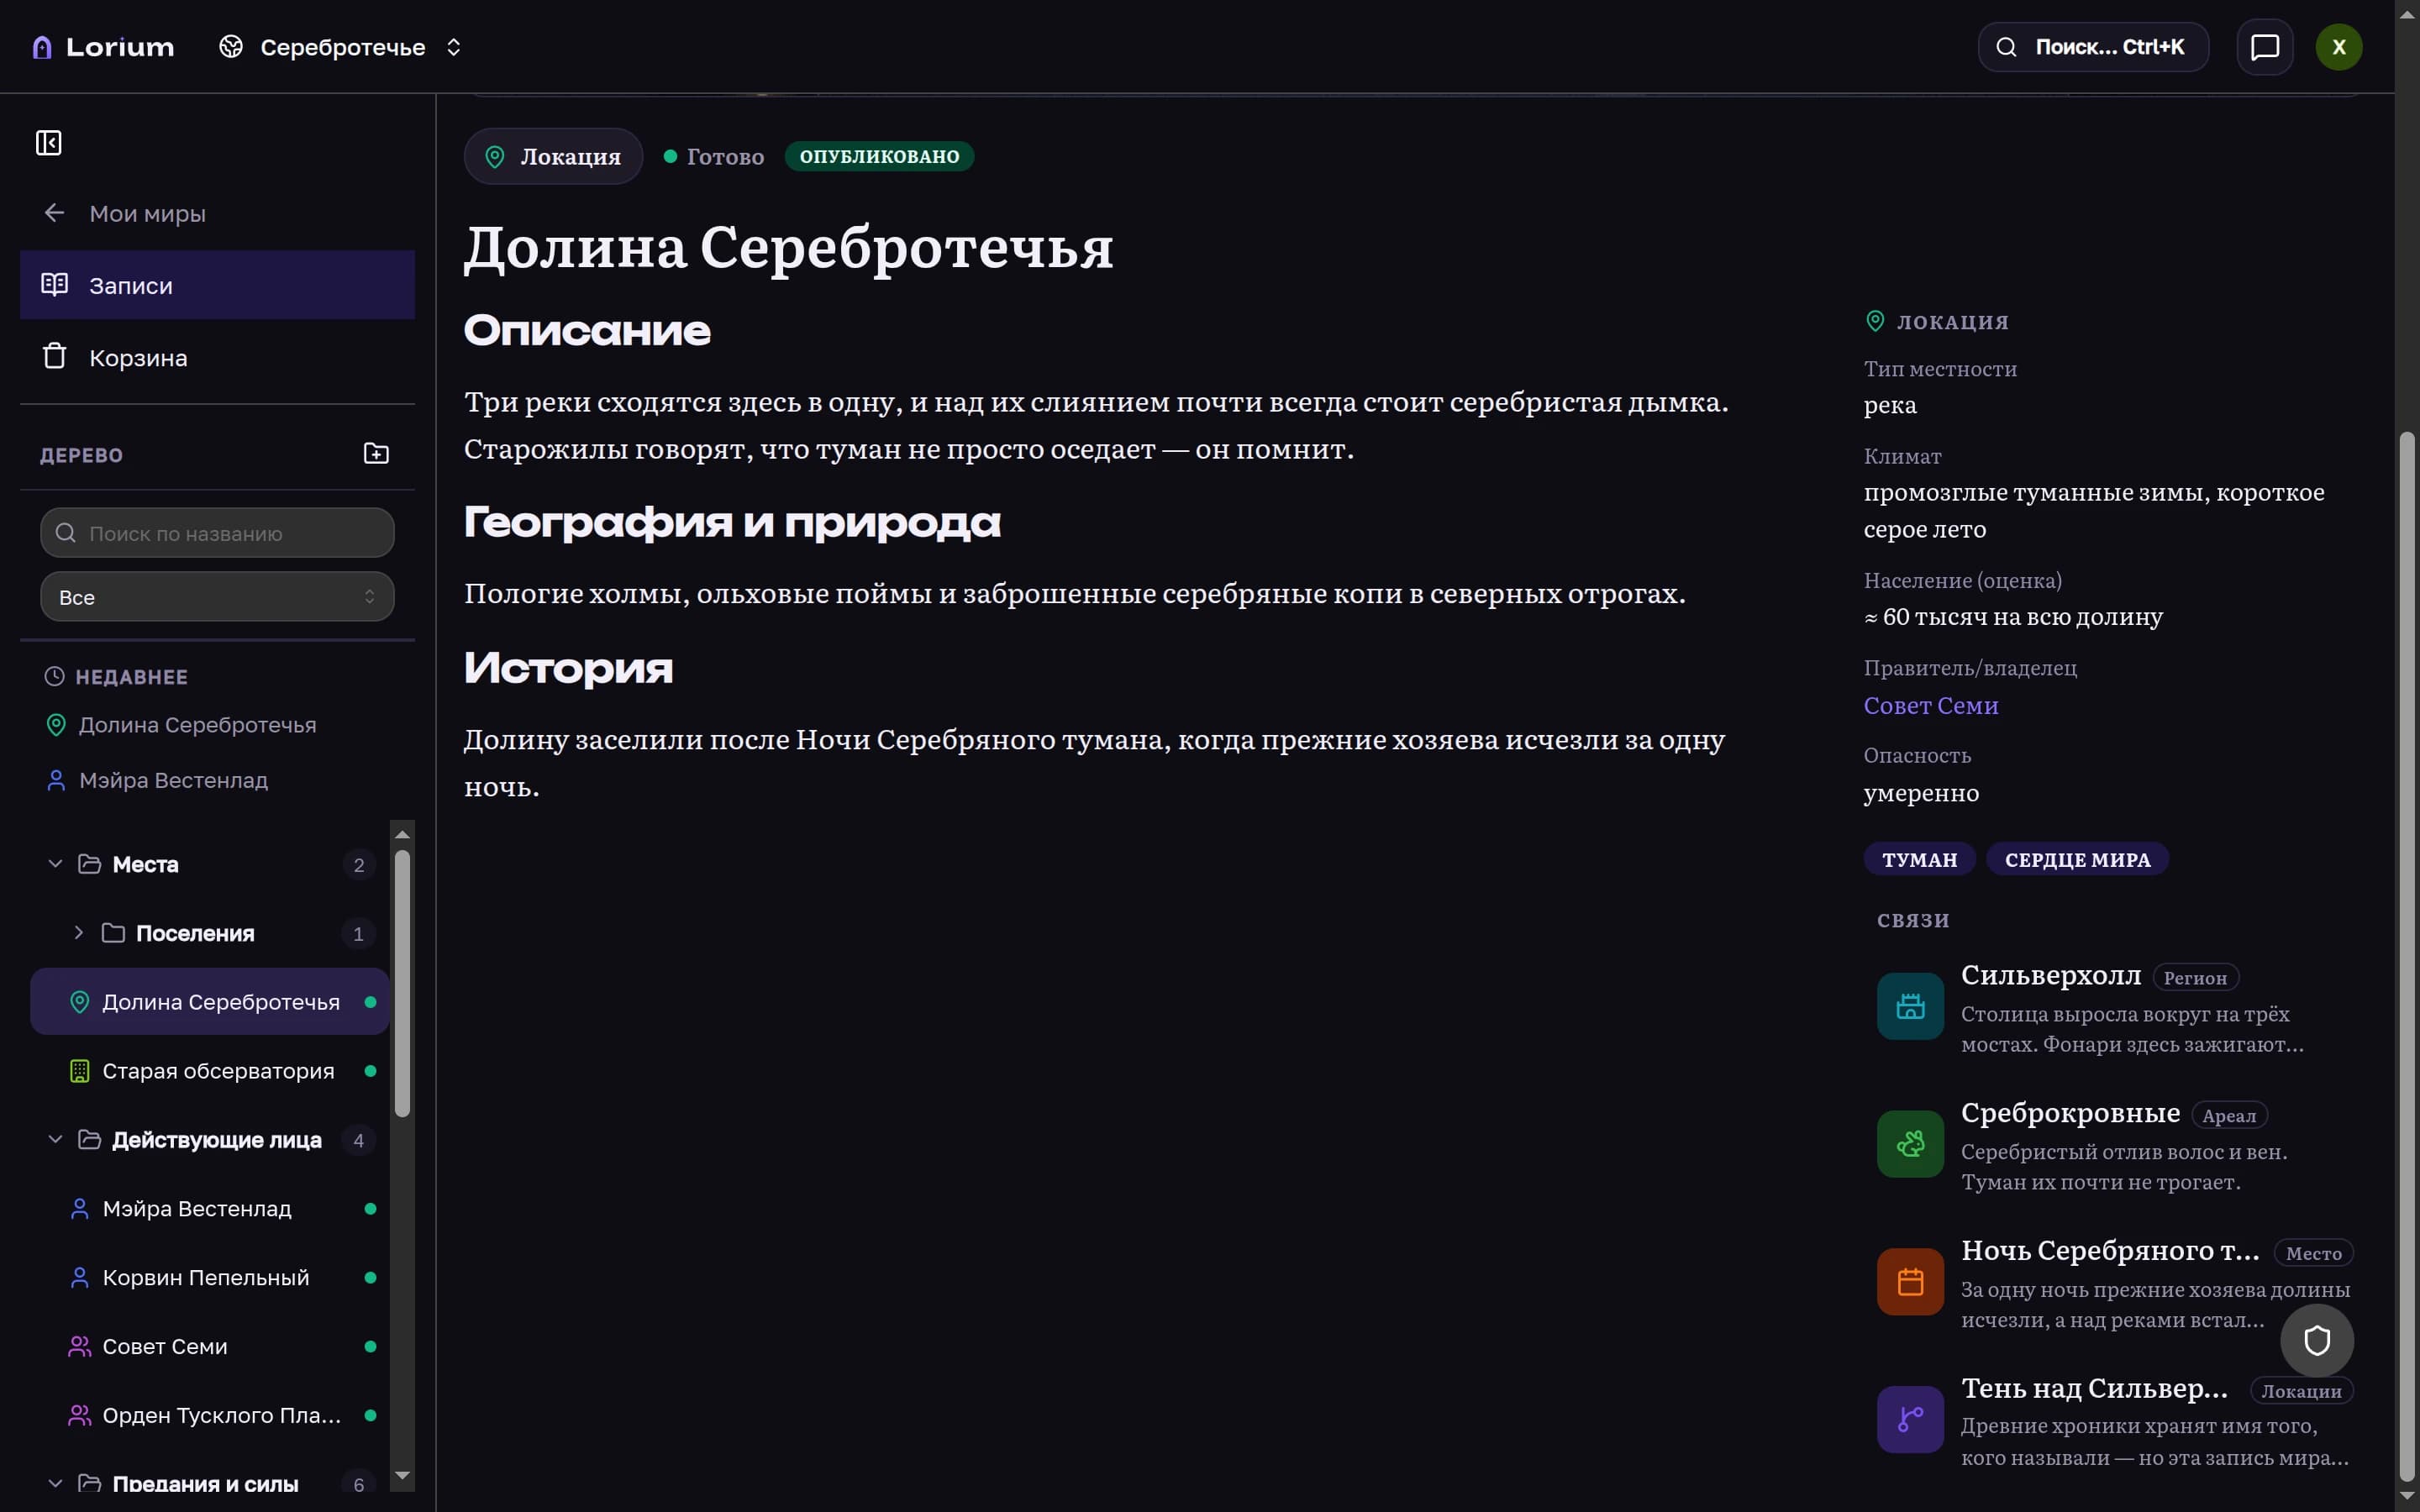2420x1512 pixels.
Task: Click the Готово status indicator
Action: tap(714, 156)
